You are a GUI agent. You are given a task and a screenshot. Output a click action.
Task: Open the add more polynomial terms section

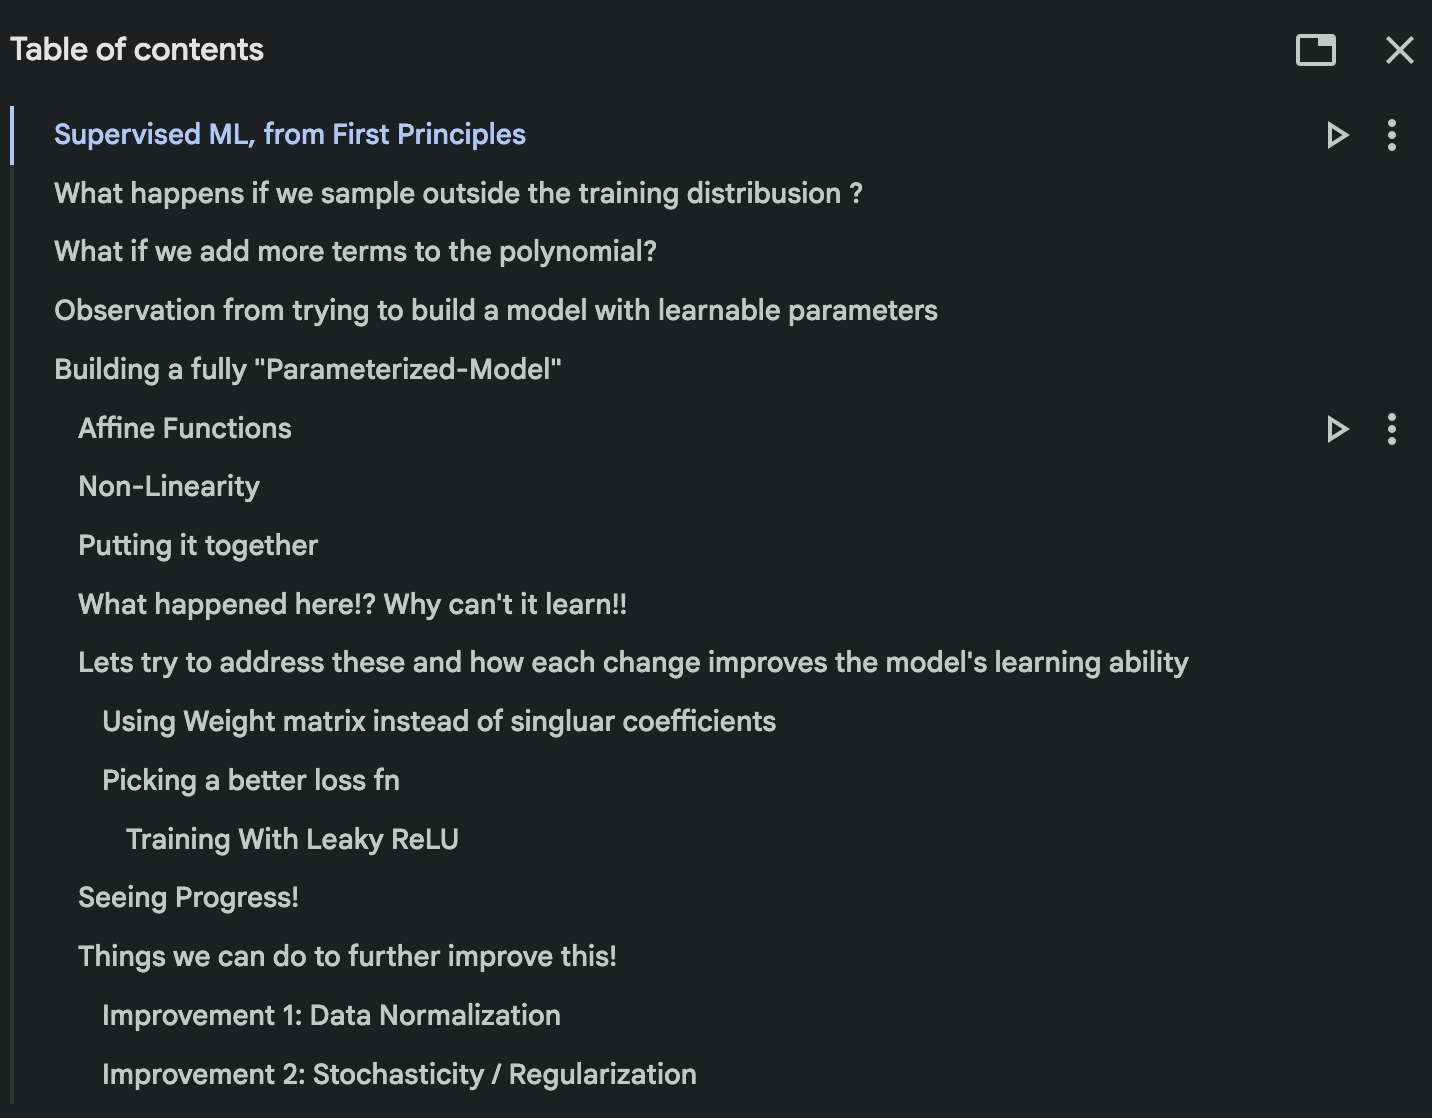tap(355, 251)
